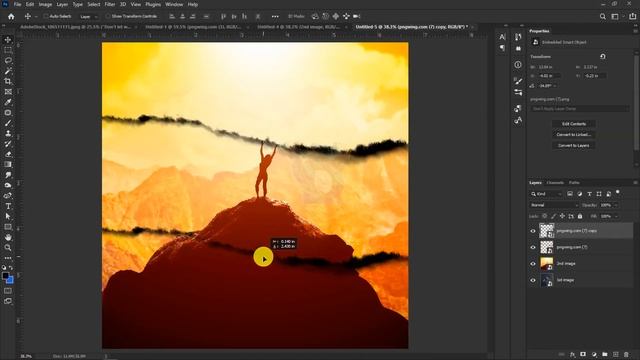Click the Home icon in the options bar

pos(11,16)
